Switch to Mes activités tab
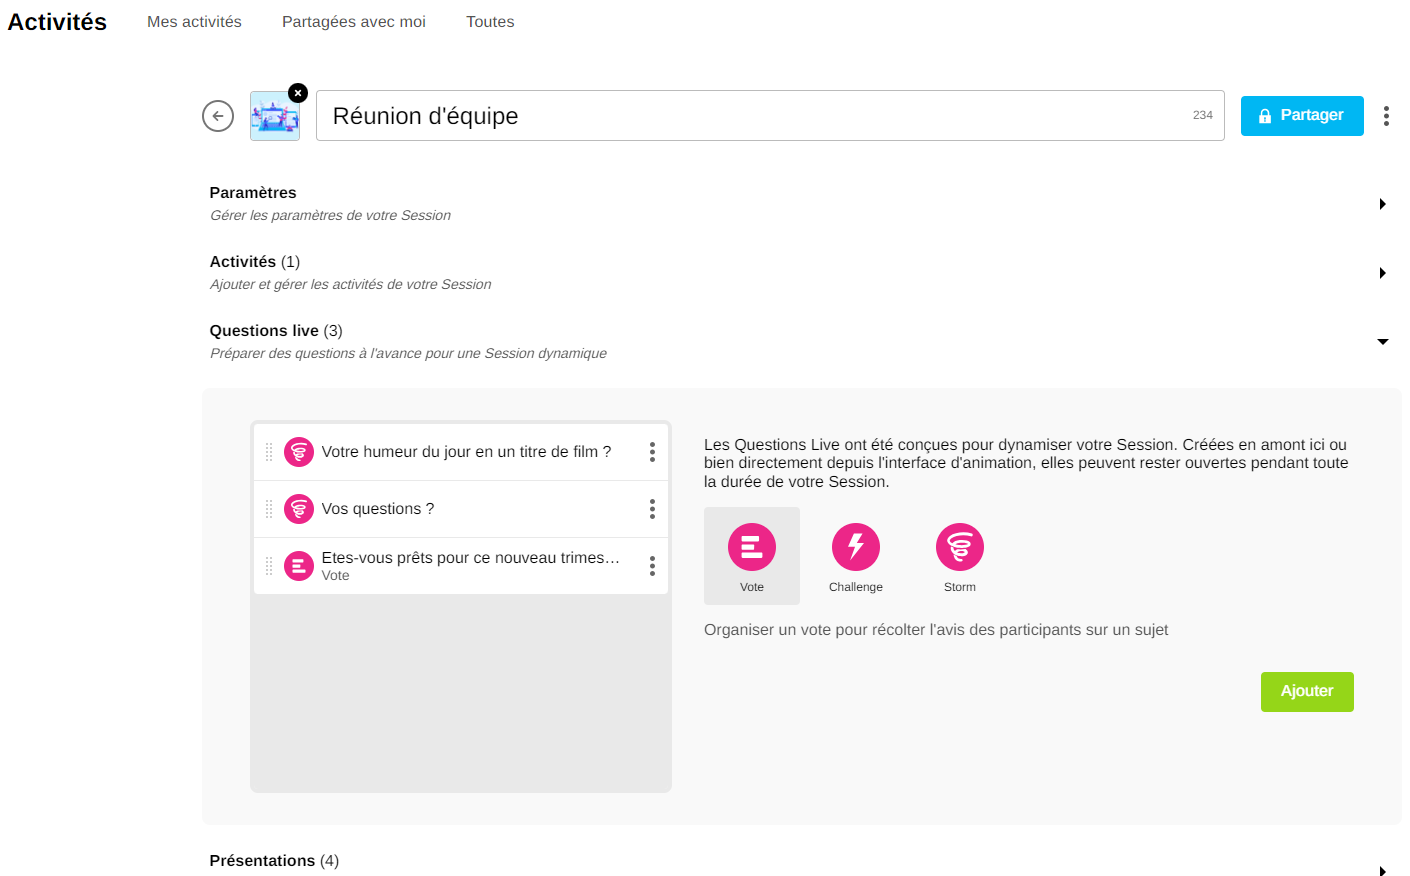Viewport: 1410px width, 876px height. (x=194, y=22)
